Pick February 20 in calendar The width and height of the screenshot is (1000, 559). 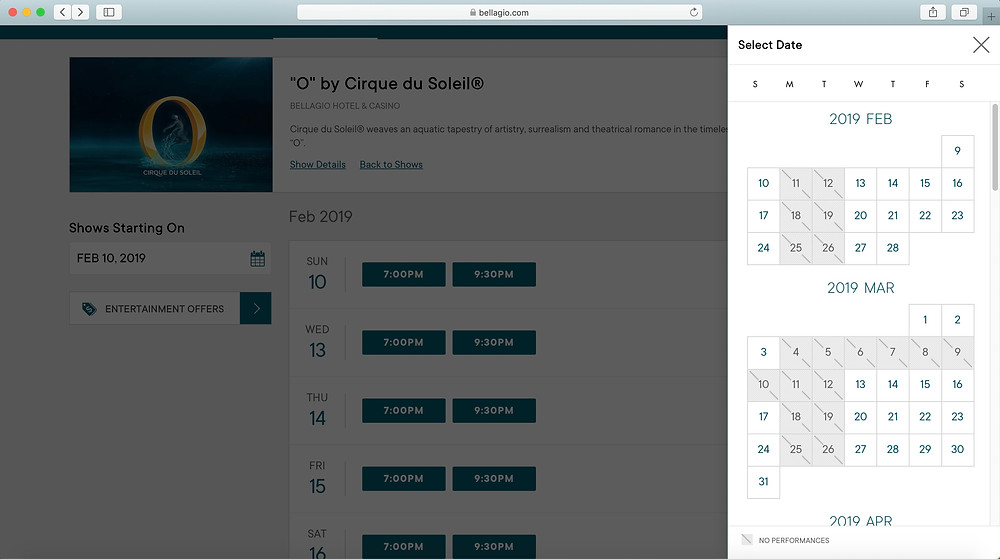[860, 215]
